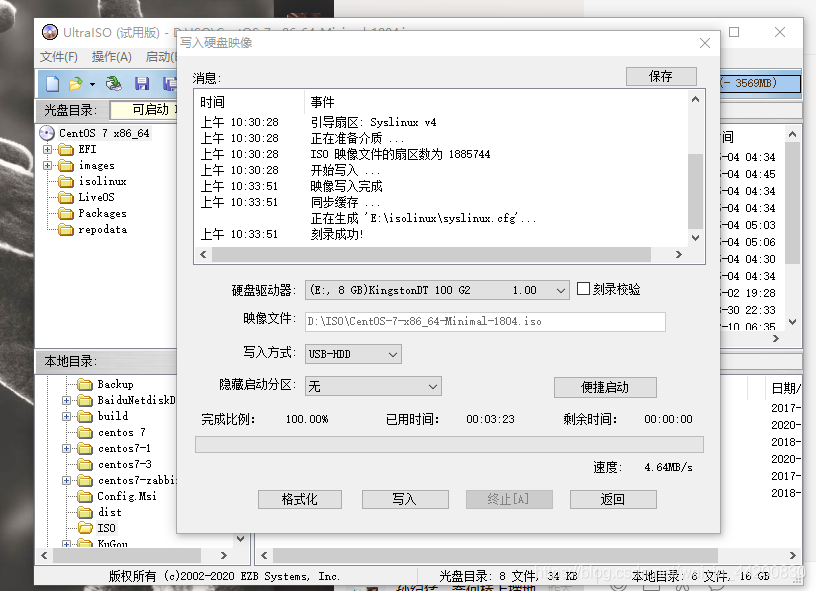
Task: Click the Open folder toolbar icon
Action: pyautogui.click(x=76, y=84)
